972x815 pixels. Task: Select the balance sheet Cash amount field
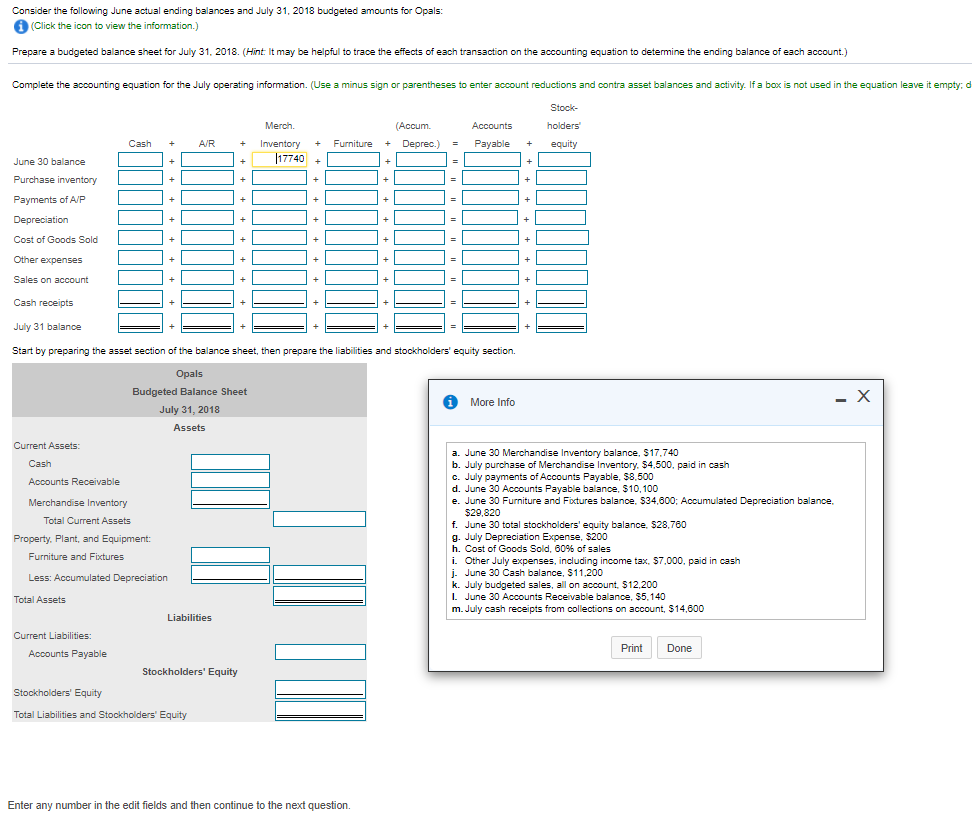[231, 462]
